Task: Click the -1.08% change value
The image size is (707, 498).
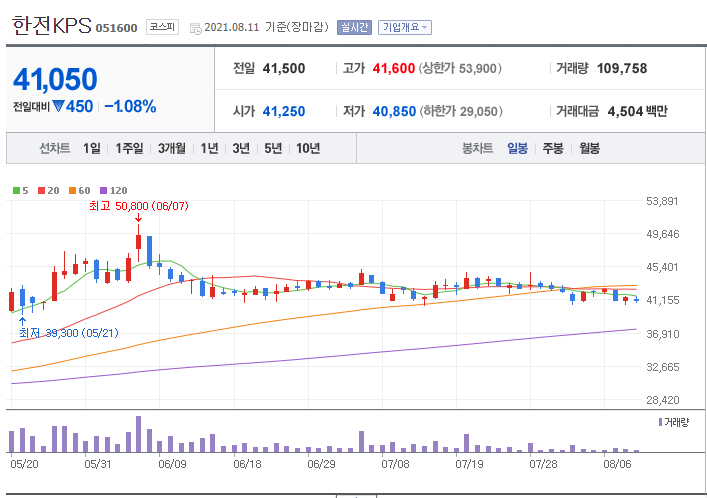Action: (130, 106)
